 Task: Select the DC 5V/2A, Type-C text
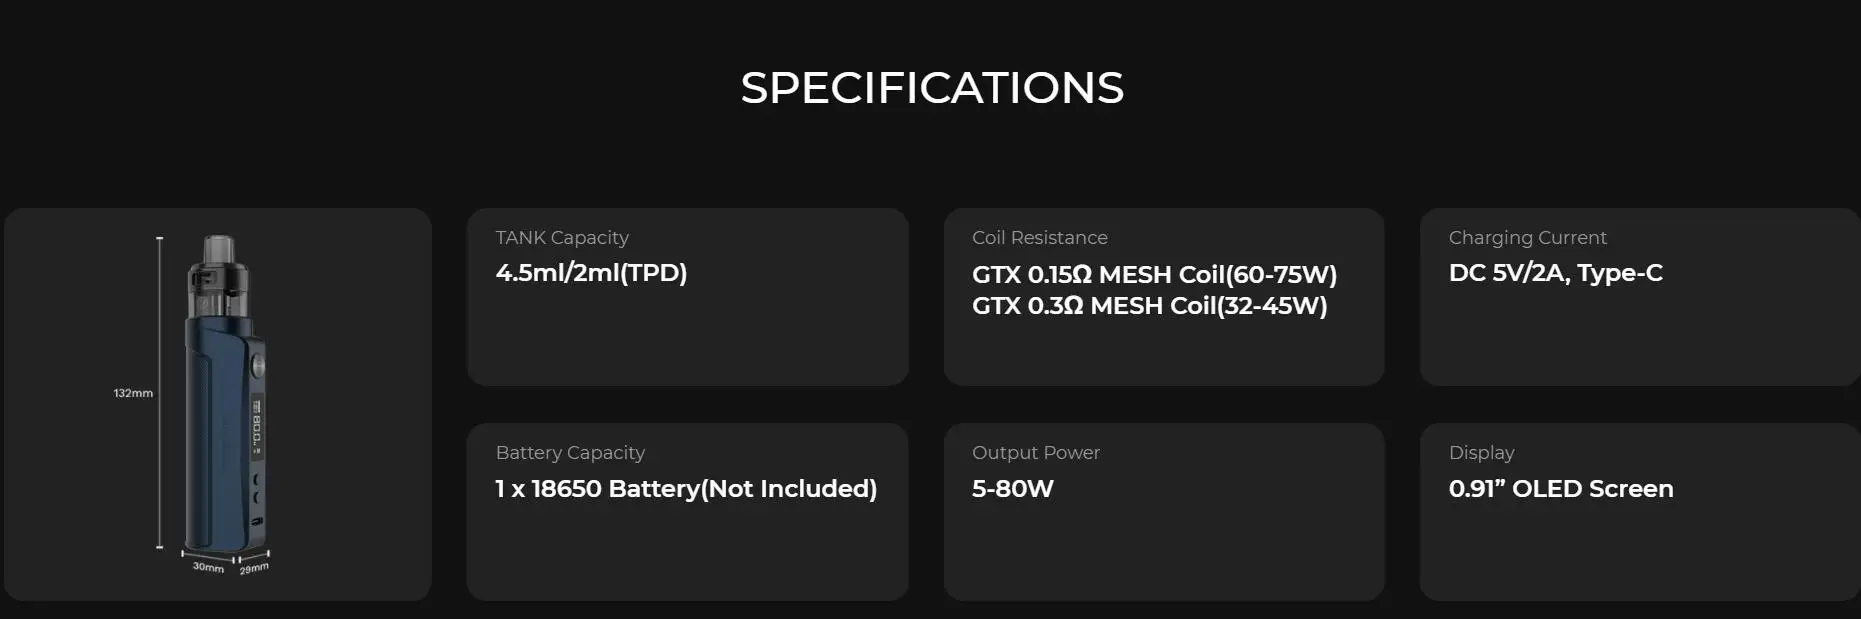[1555, 273]
